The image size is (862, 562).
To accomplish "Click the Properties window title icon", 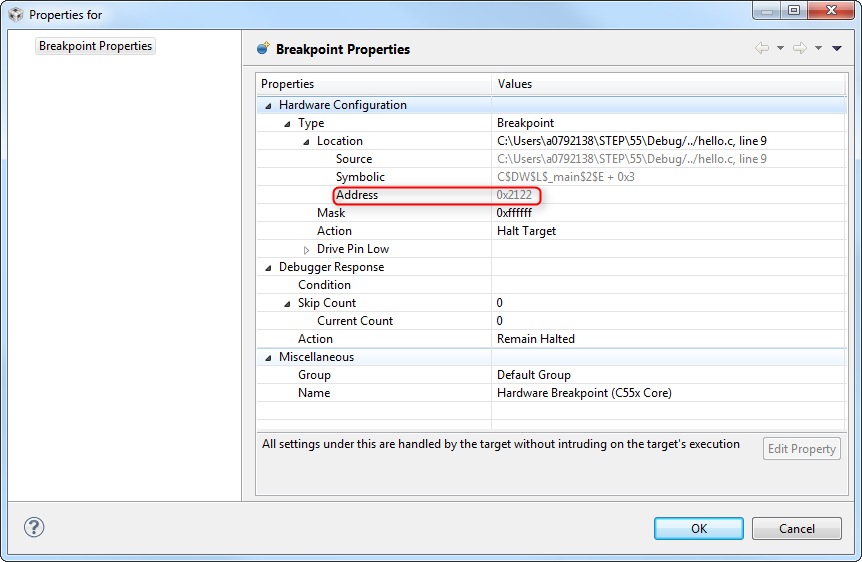I will (x=15, y=15).
